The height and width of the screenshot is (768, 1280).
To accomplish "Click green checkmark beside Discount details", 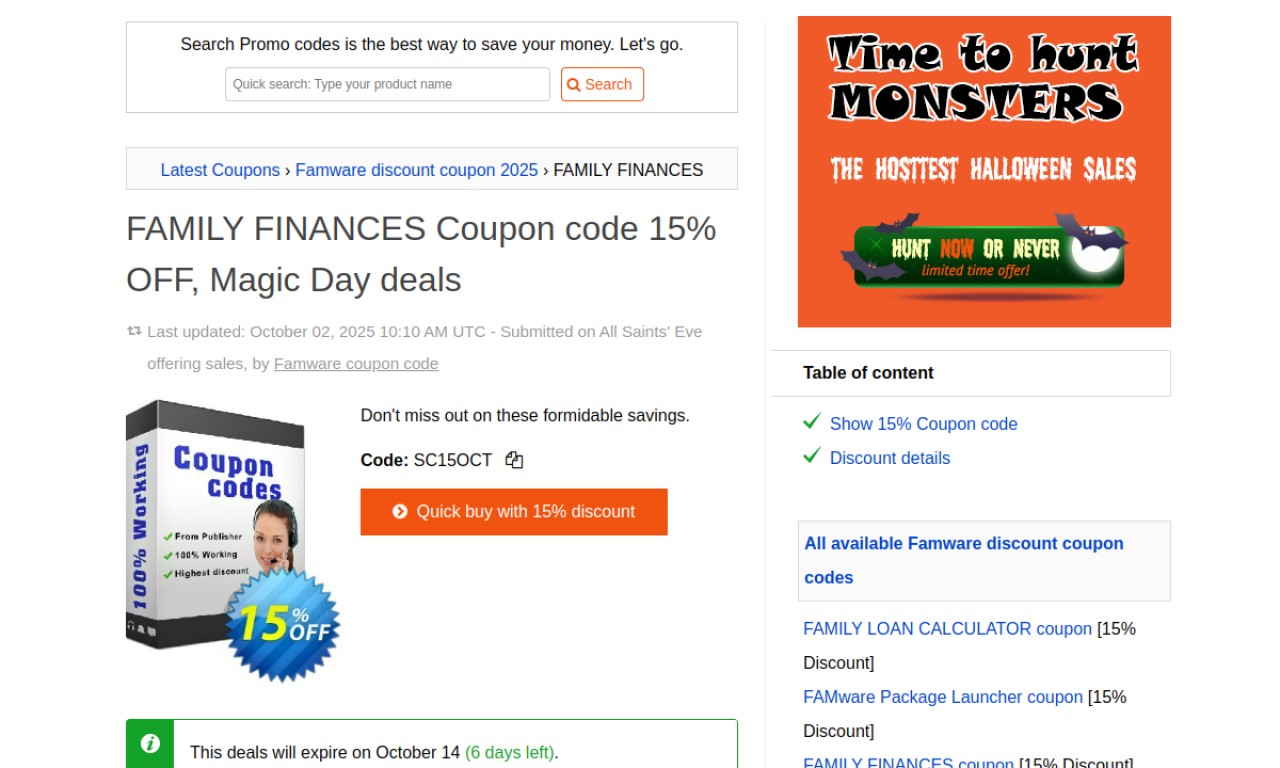I will click(812, 456).
